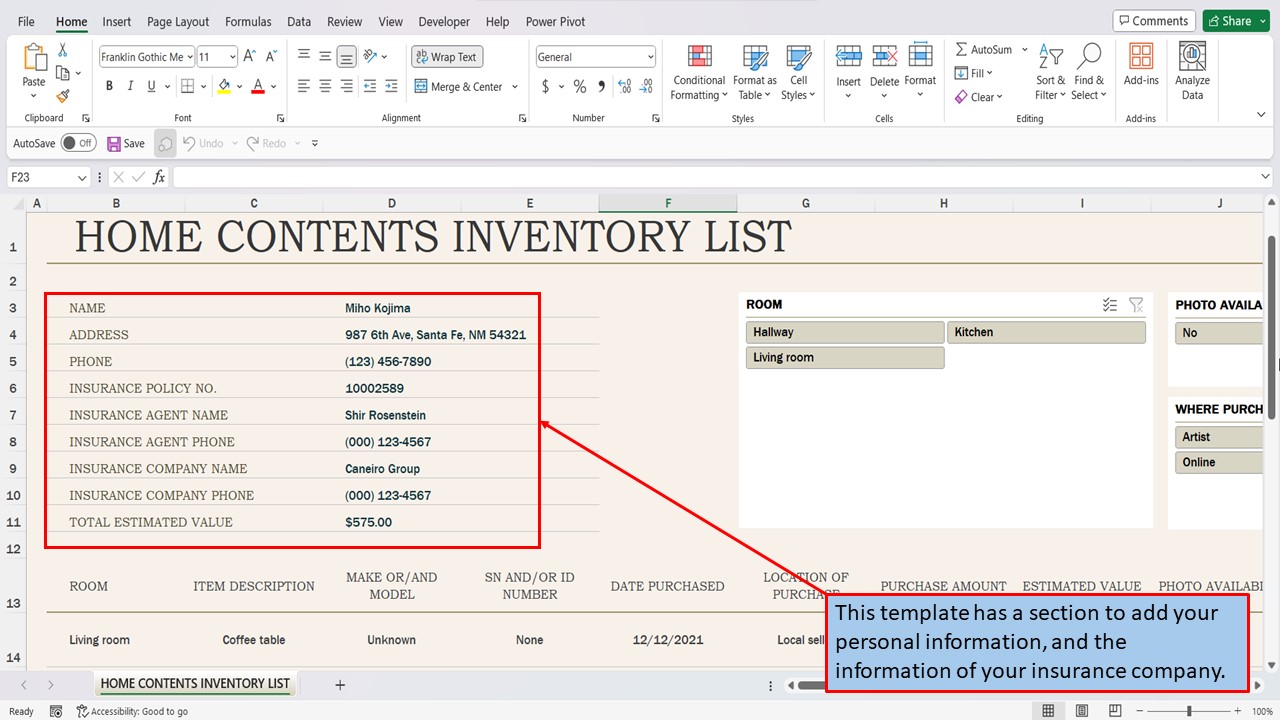The width and height of the screenshot is (1280, 720).
Task: Toggle bold formatting
Action: pos(109,85)
